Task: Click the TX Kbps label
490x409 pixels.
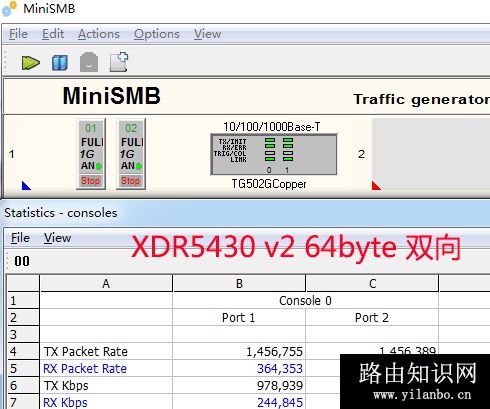Action: click(x=66, y=386)
